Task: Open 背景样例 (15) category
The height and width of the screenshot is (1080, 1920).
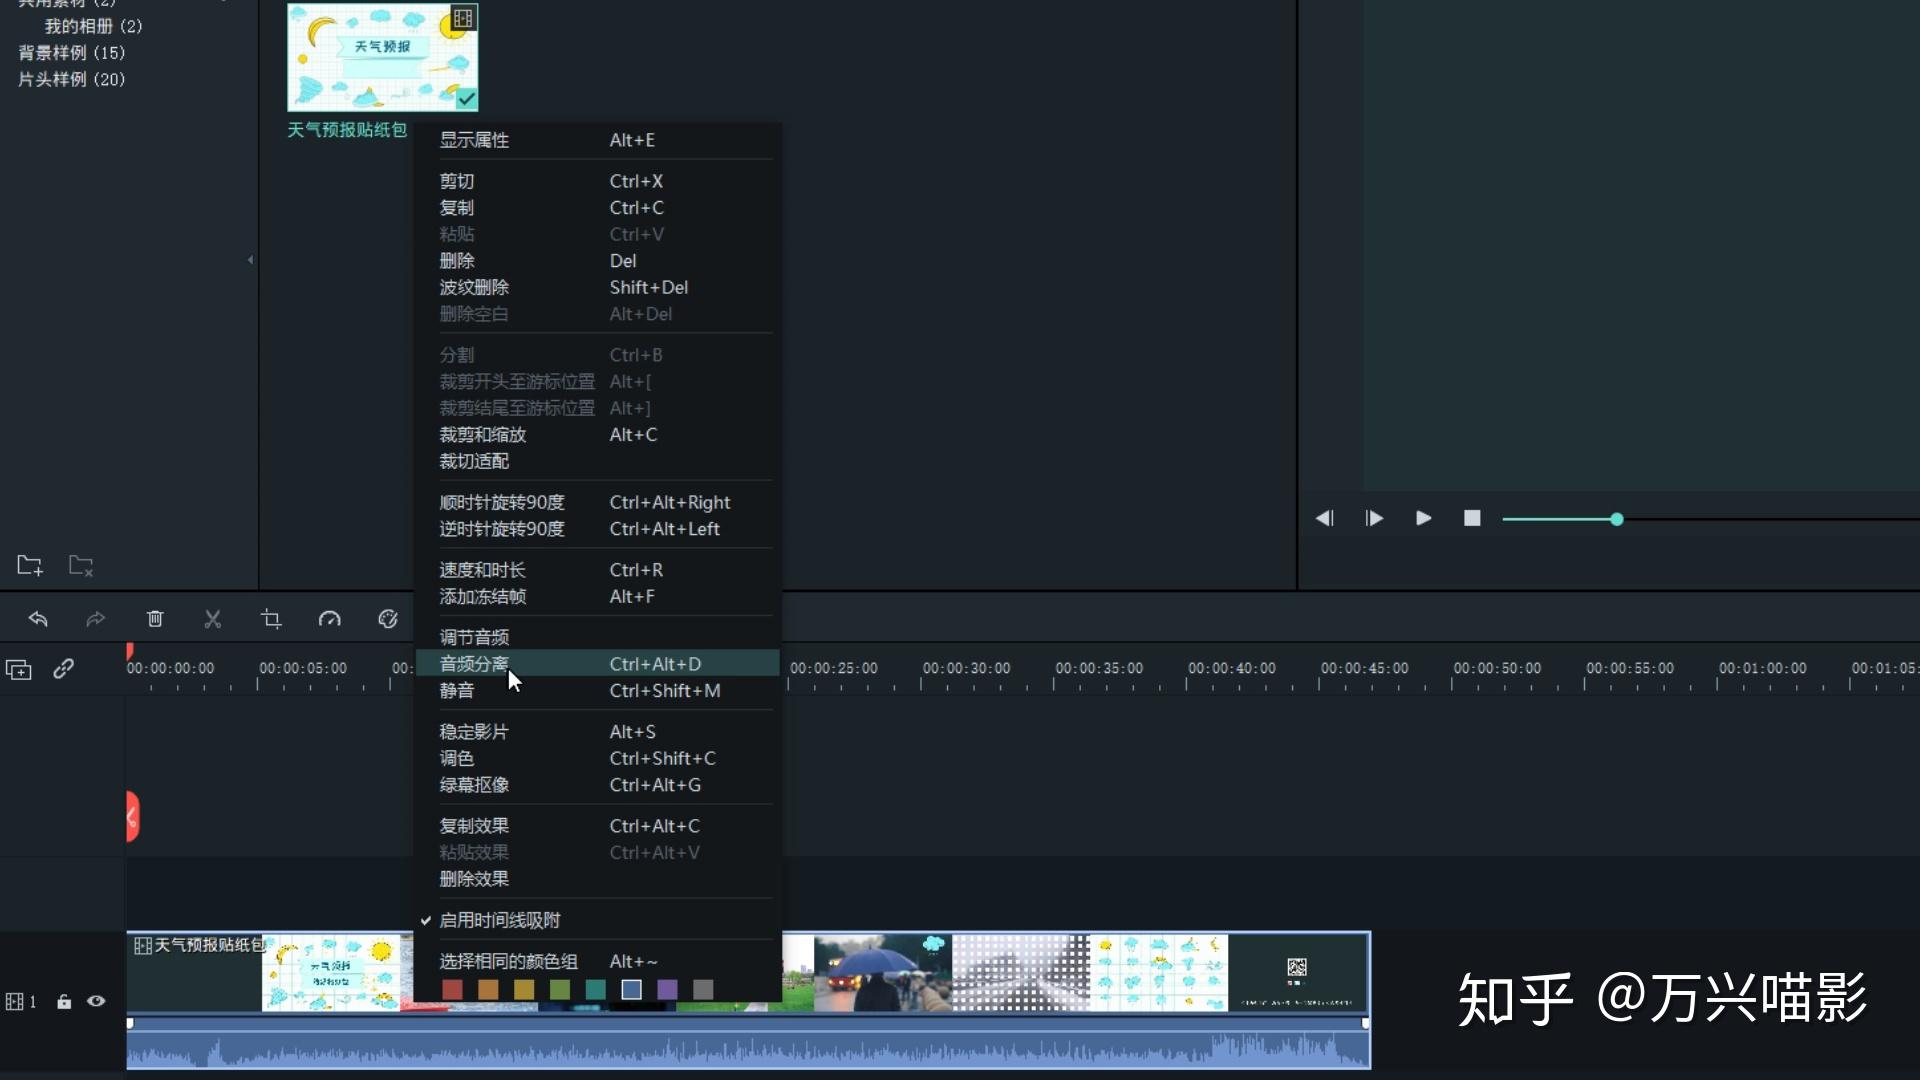Action: (x=72, y=53)
